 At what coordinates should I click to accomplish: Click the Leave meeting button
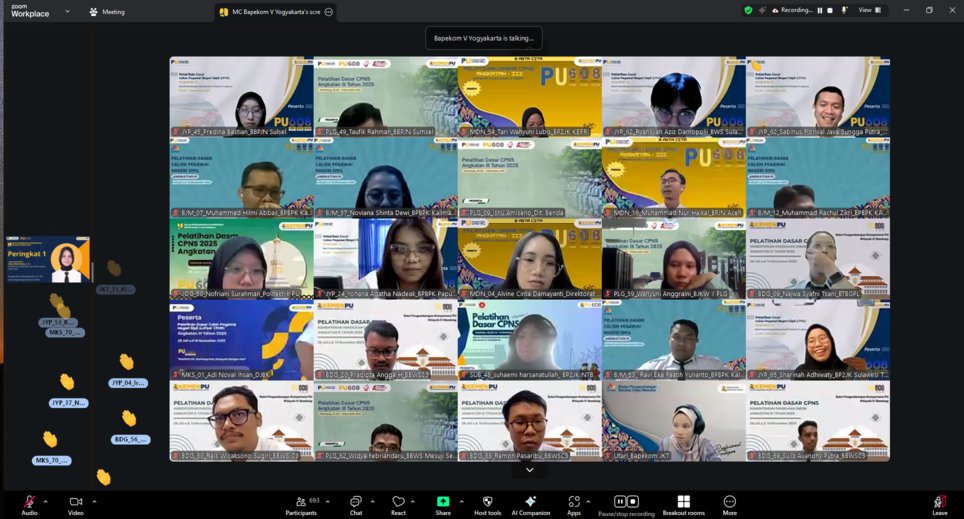tap(939, 503)
